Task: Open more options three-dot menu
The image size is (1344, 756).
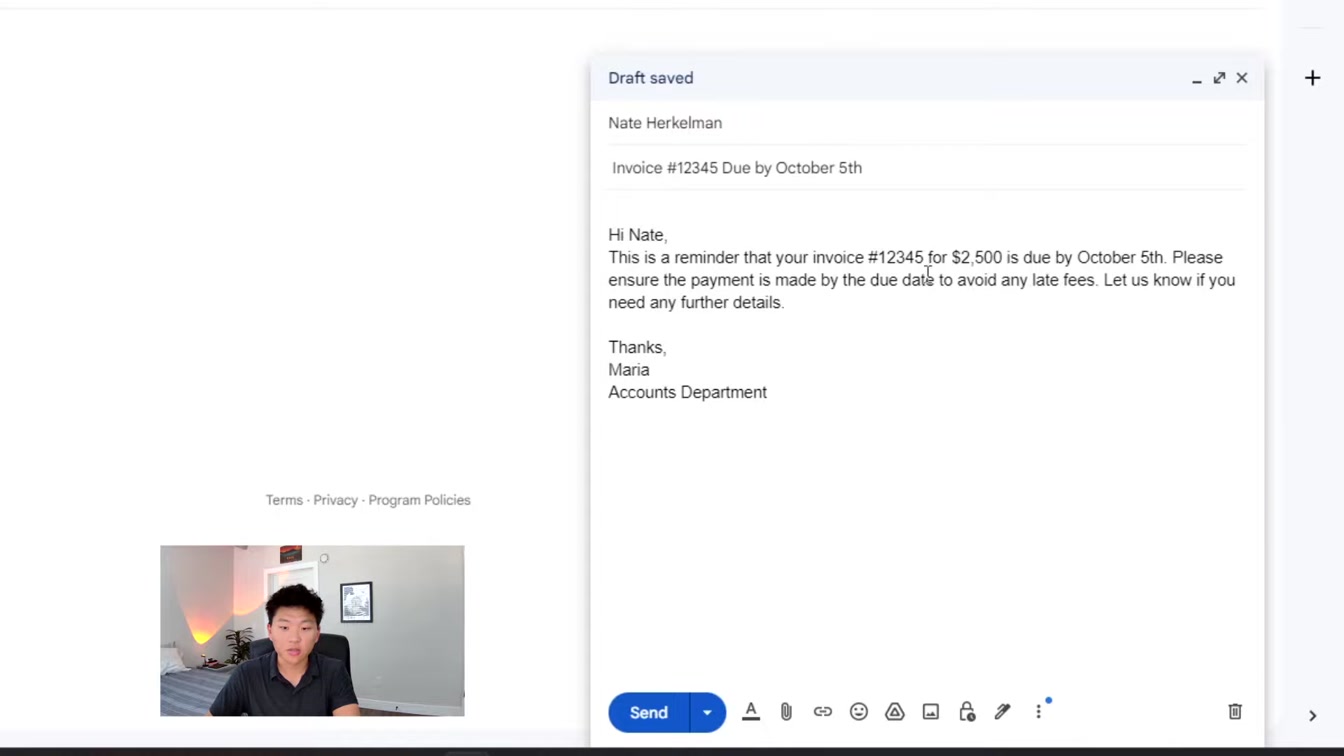Action: pos(1038,712)
